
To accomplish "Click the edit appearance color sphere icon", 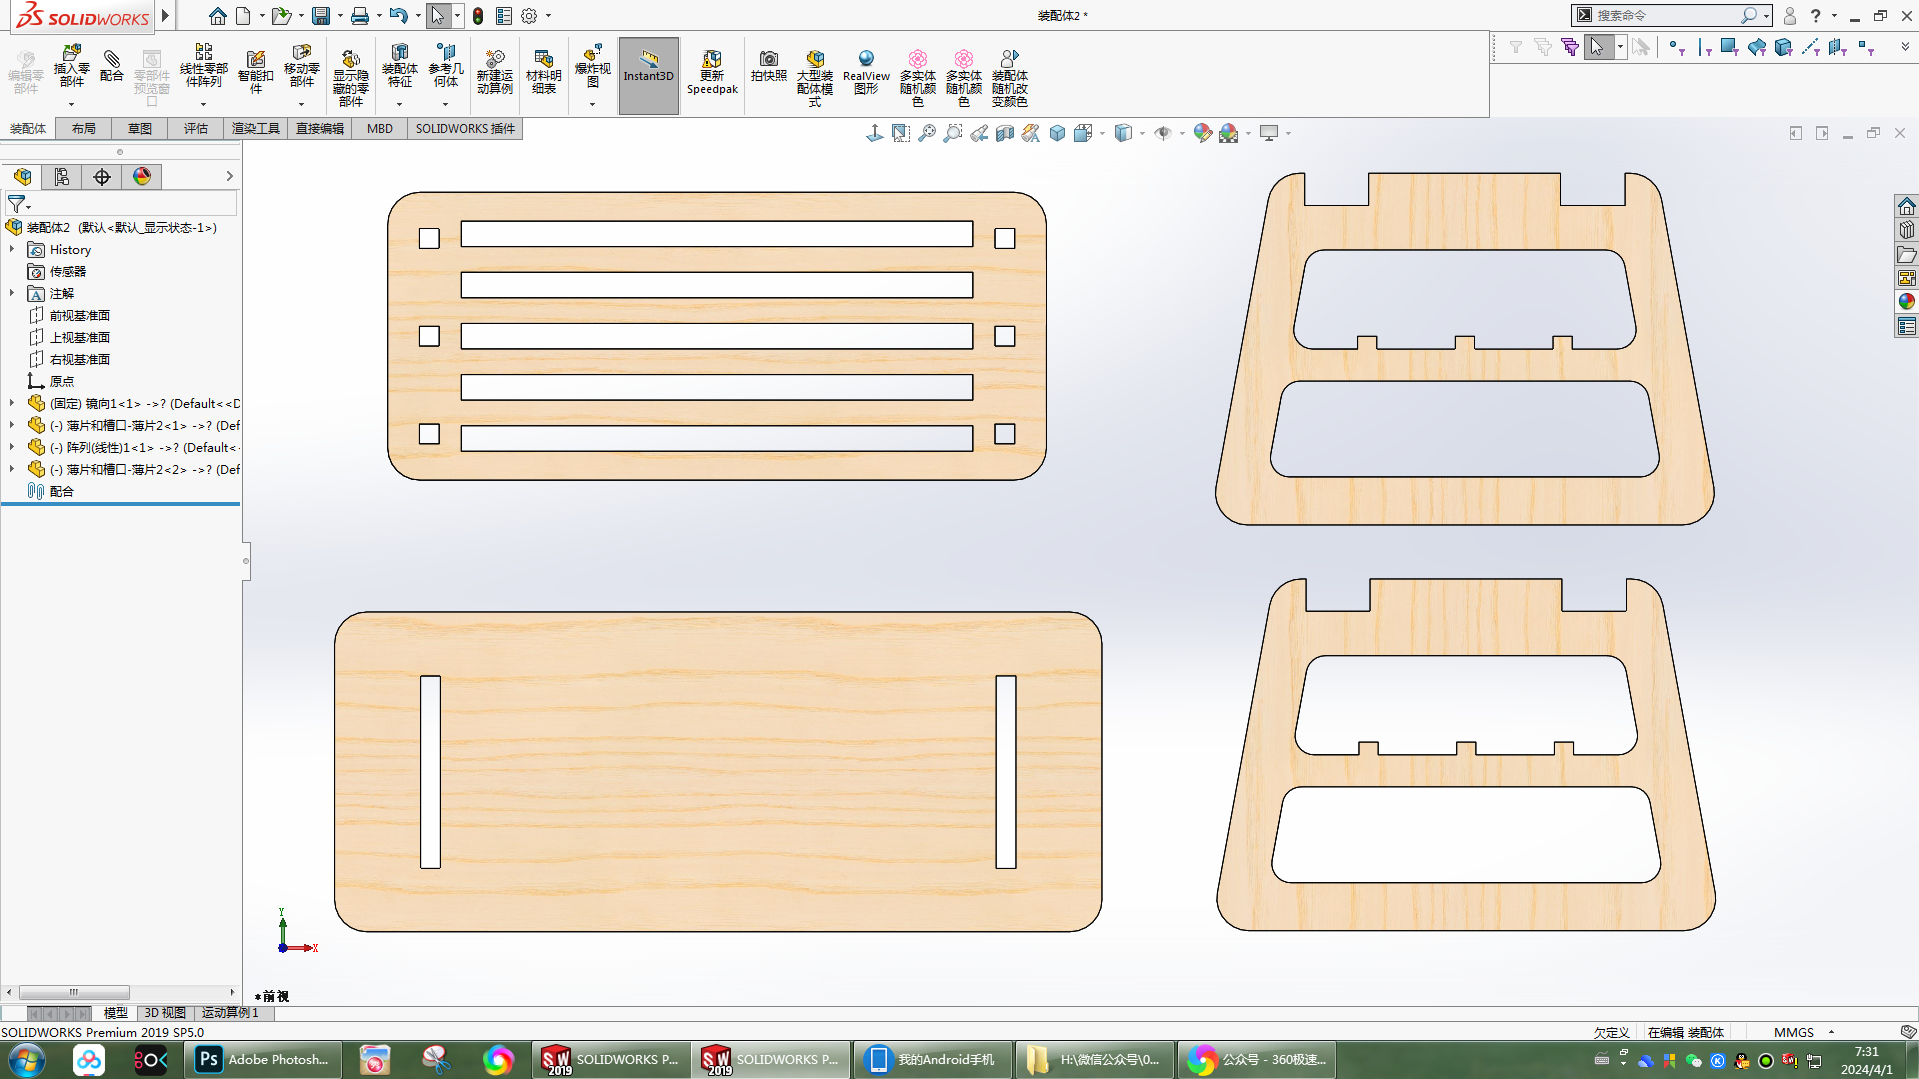I will point(1203,133).
